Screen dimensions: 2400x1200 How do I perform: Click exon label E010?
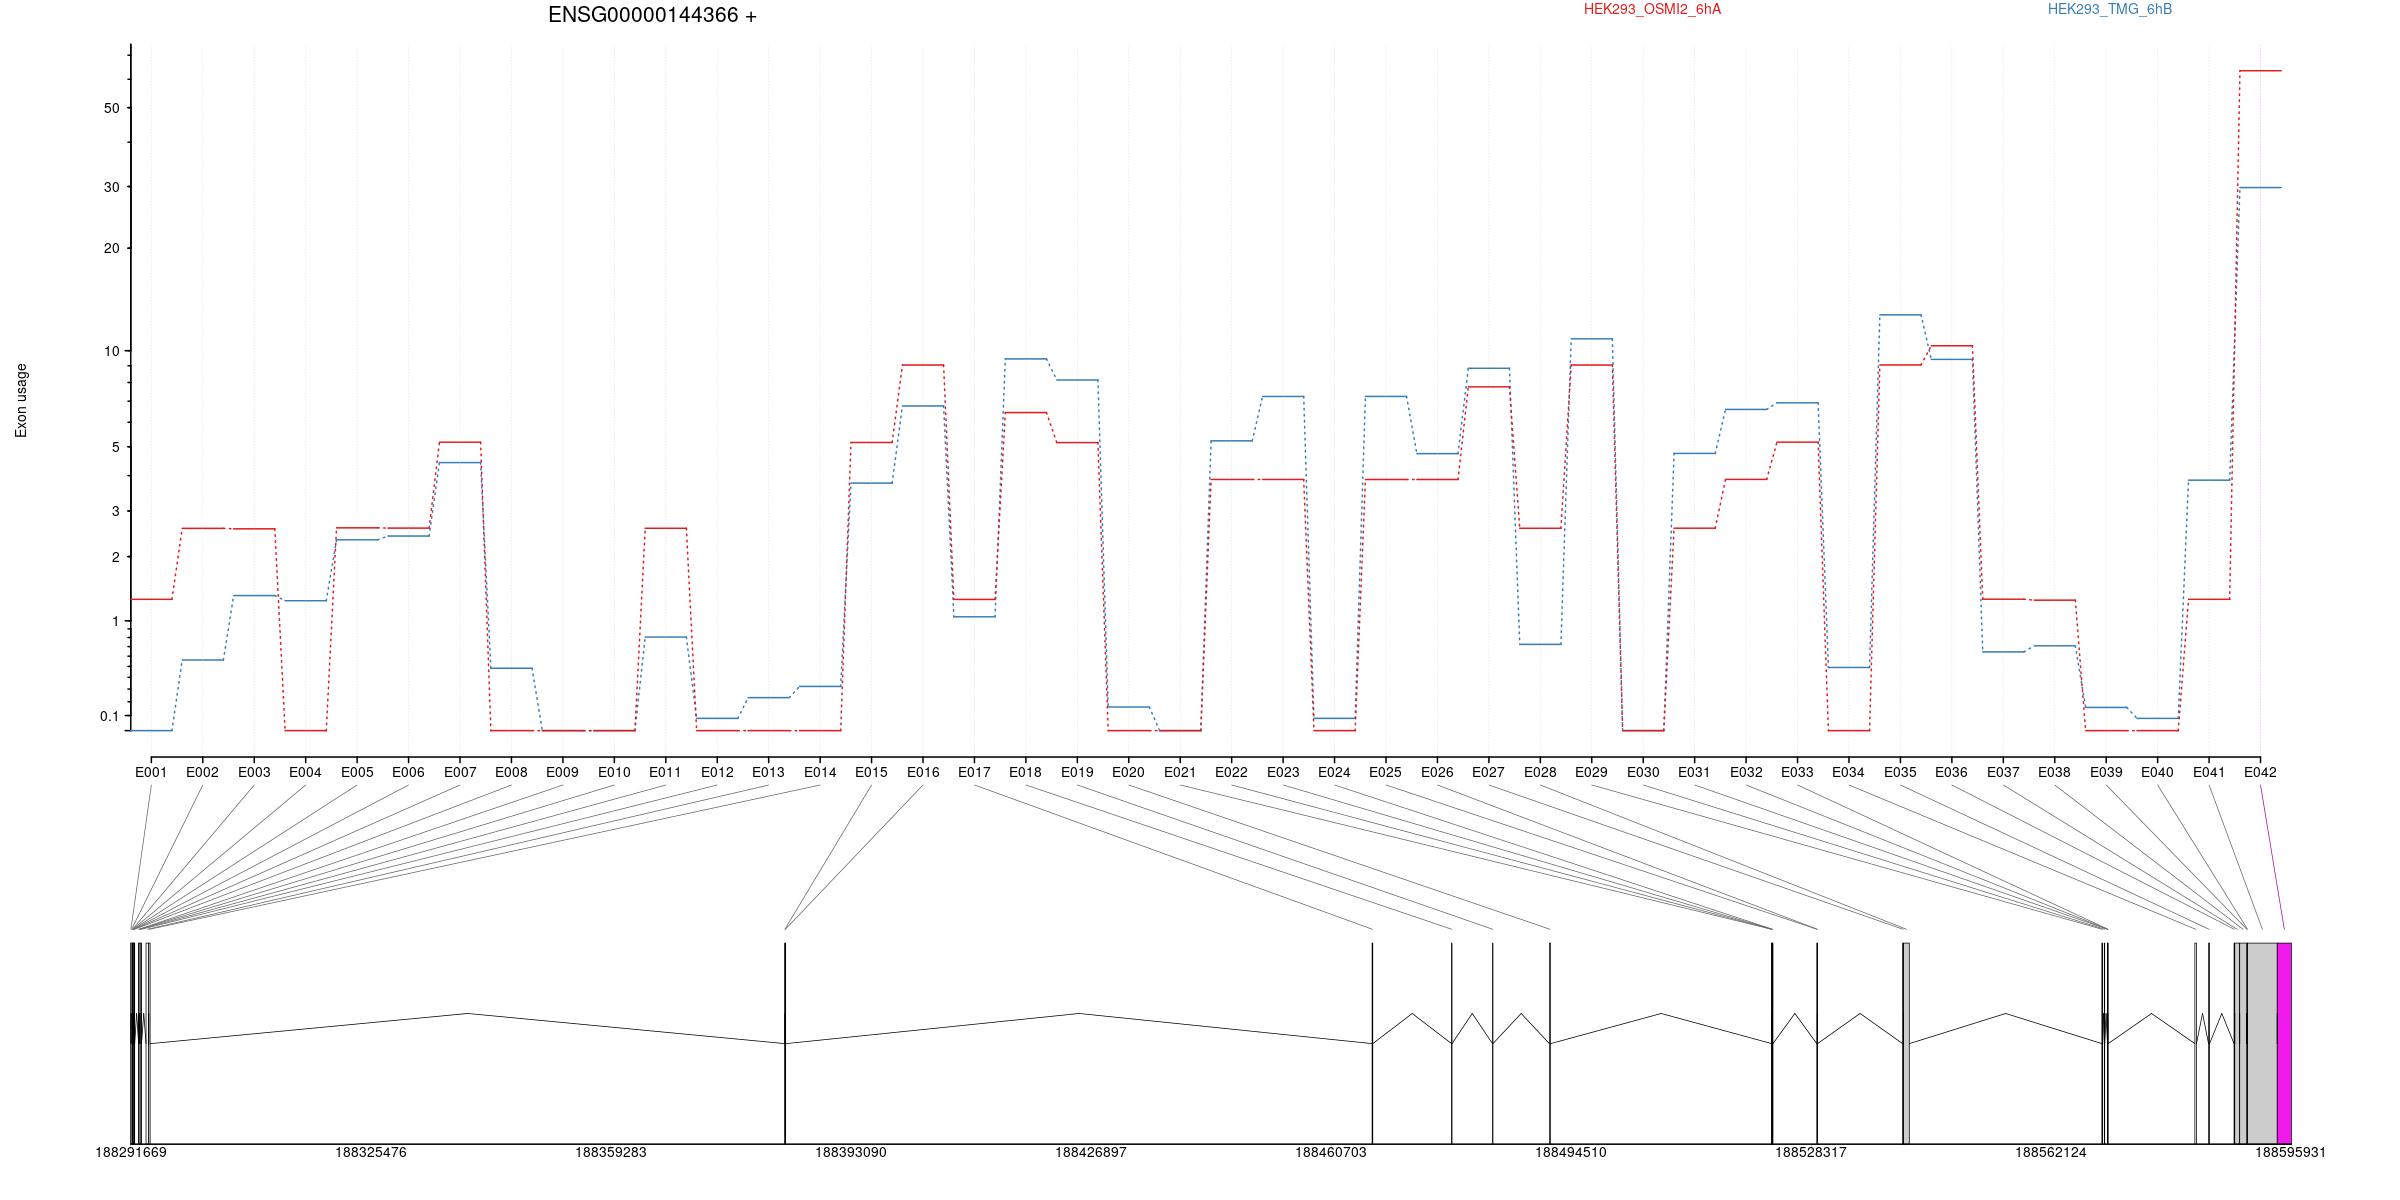[614, 772]
